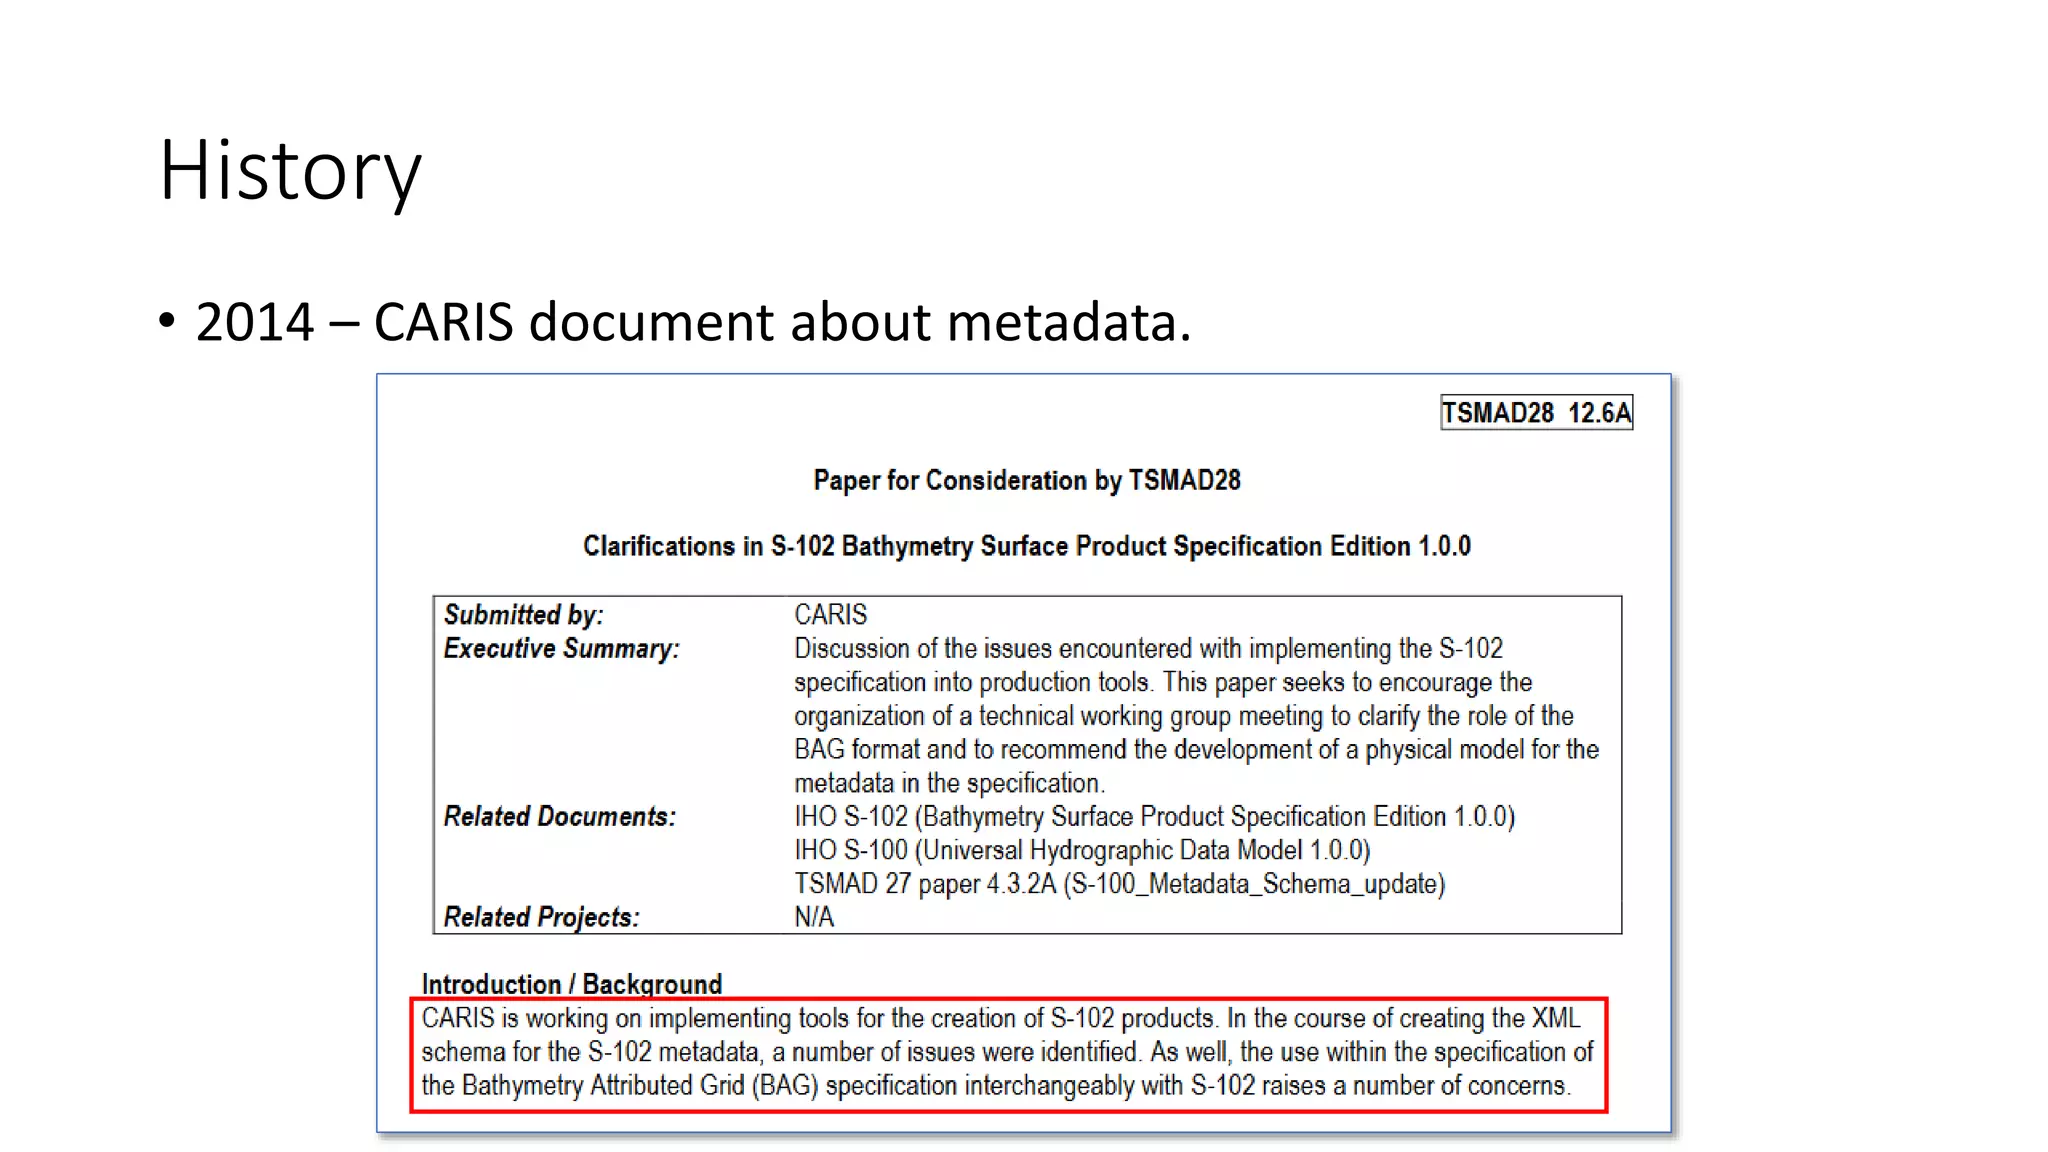Image resolution: width=2048 pixels, height=1152 pixels.
Task: Click summary line 'metadata in the specification.'
Action: [949, 783]
